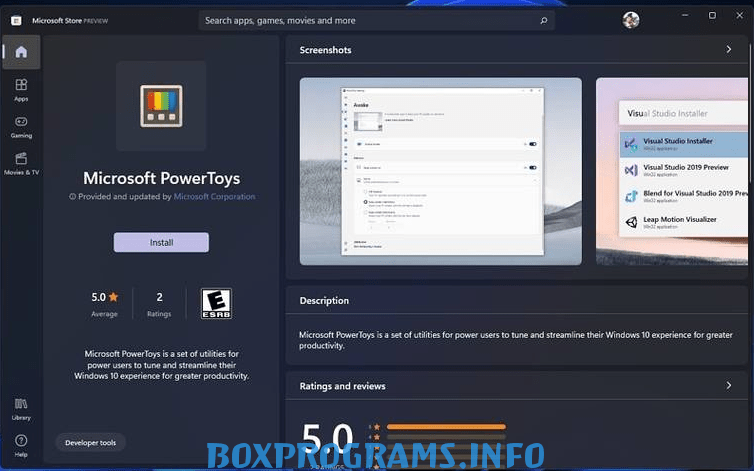The image size is (754, 471).
Task: Click the search apps, games, movies field
Action: (377, 21)
